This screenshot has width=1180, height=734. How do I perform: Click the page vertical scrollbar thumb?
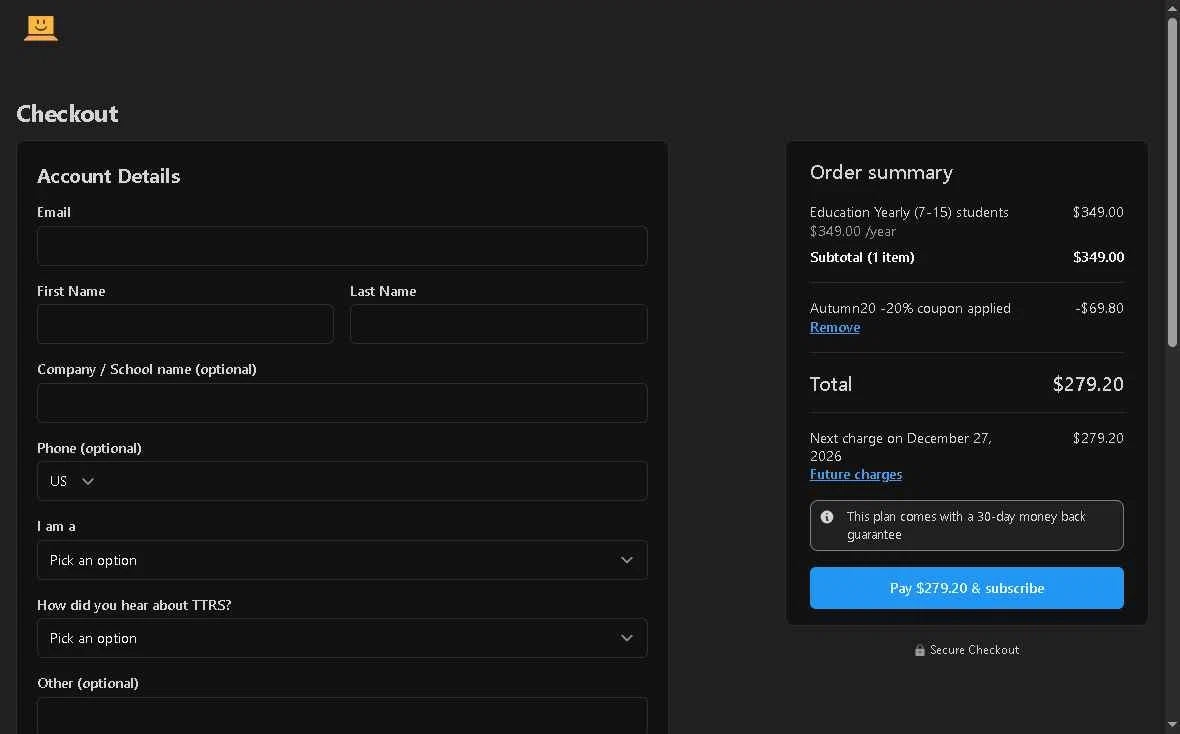[x=1172, y=182]
